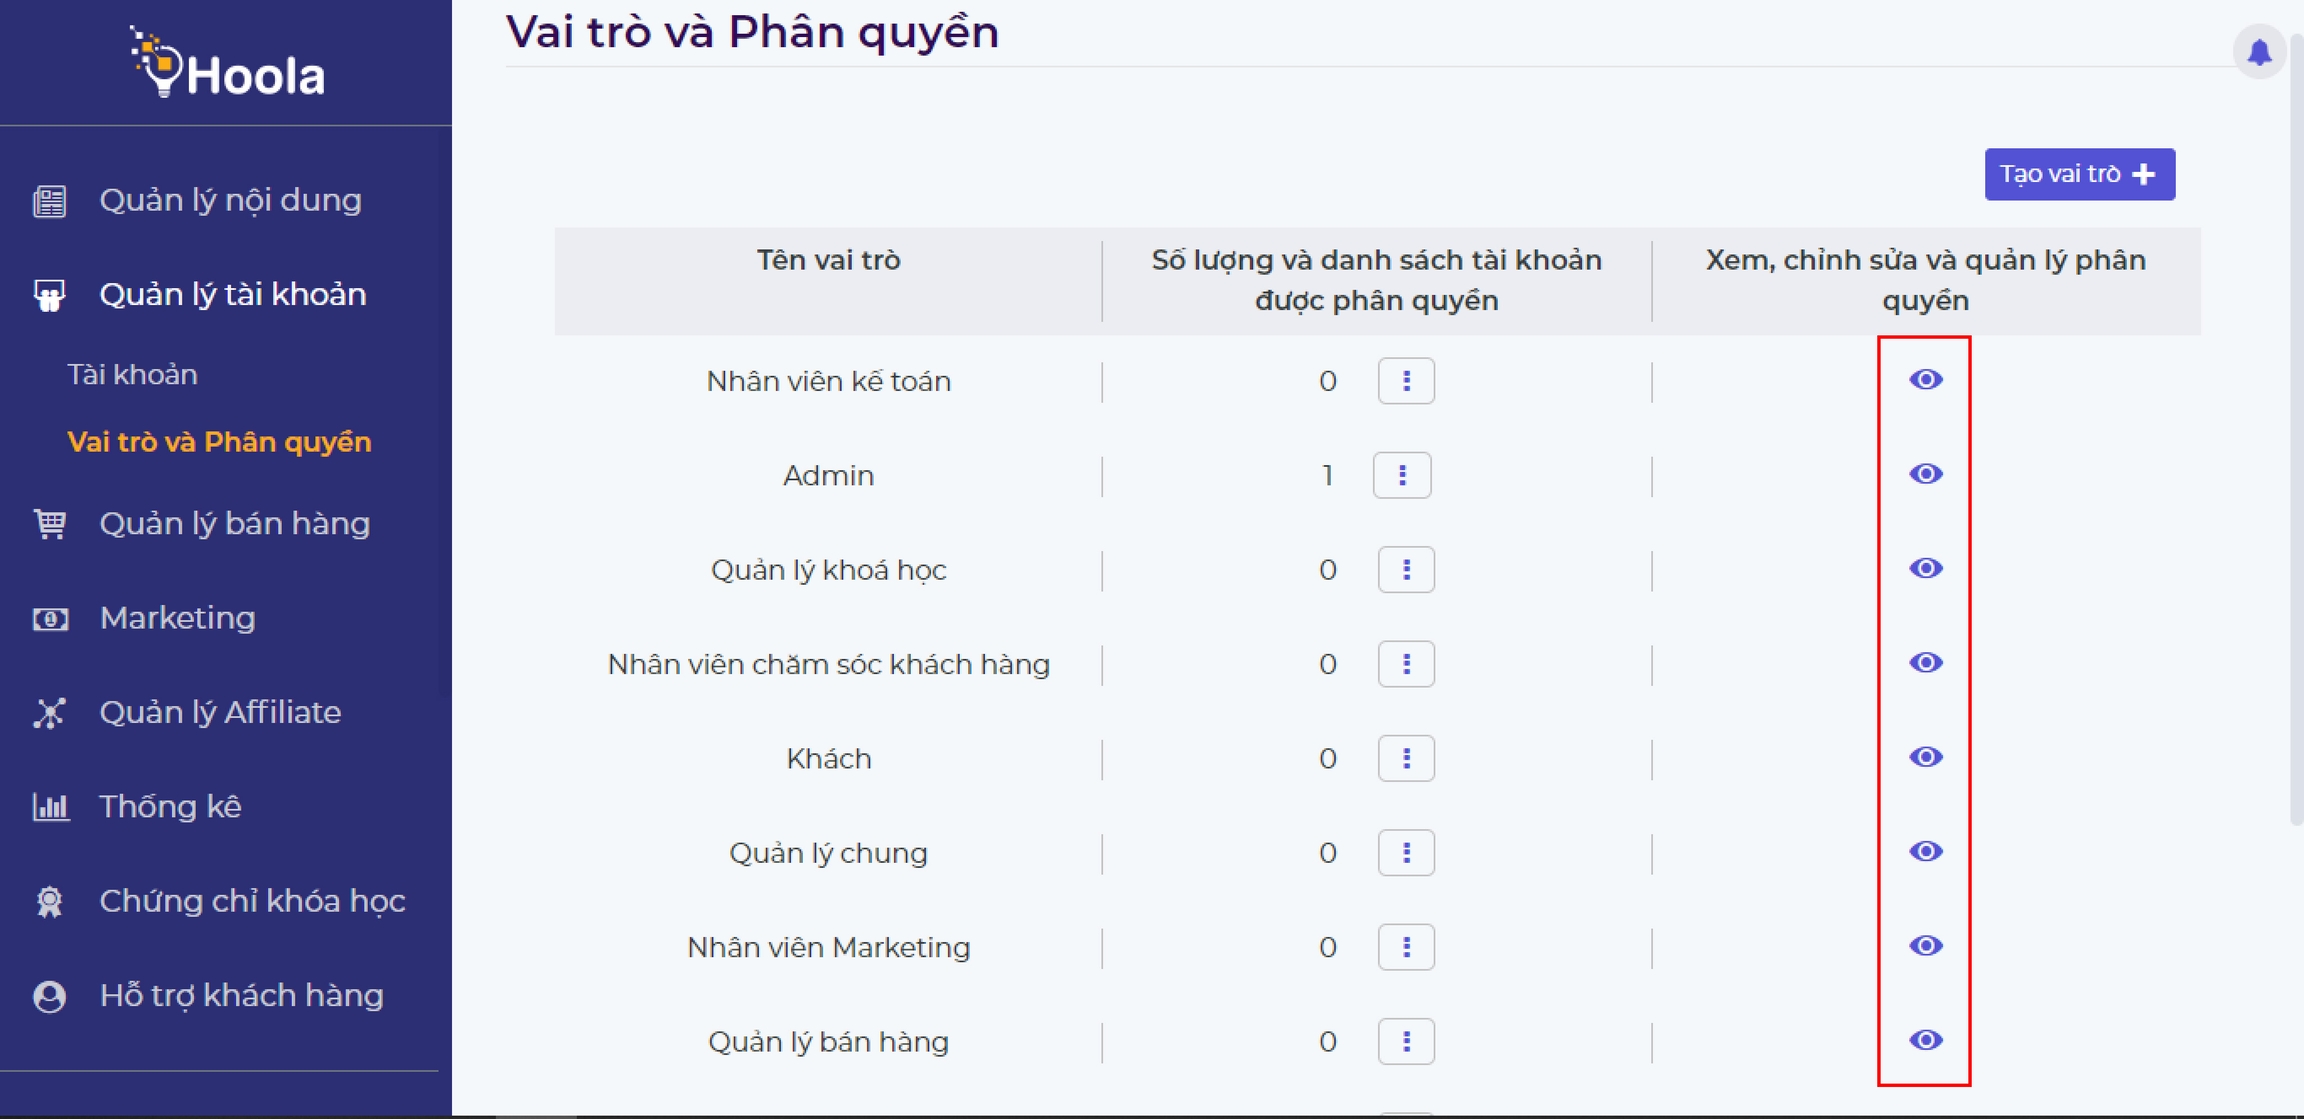Select Vai trò và Phân quyền in sidebar
The image size is (2304, 1119).
click(219, 442)
